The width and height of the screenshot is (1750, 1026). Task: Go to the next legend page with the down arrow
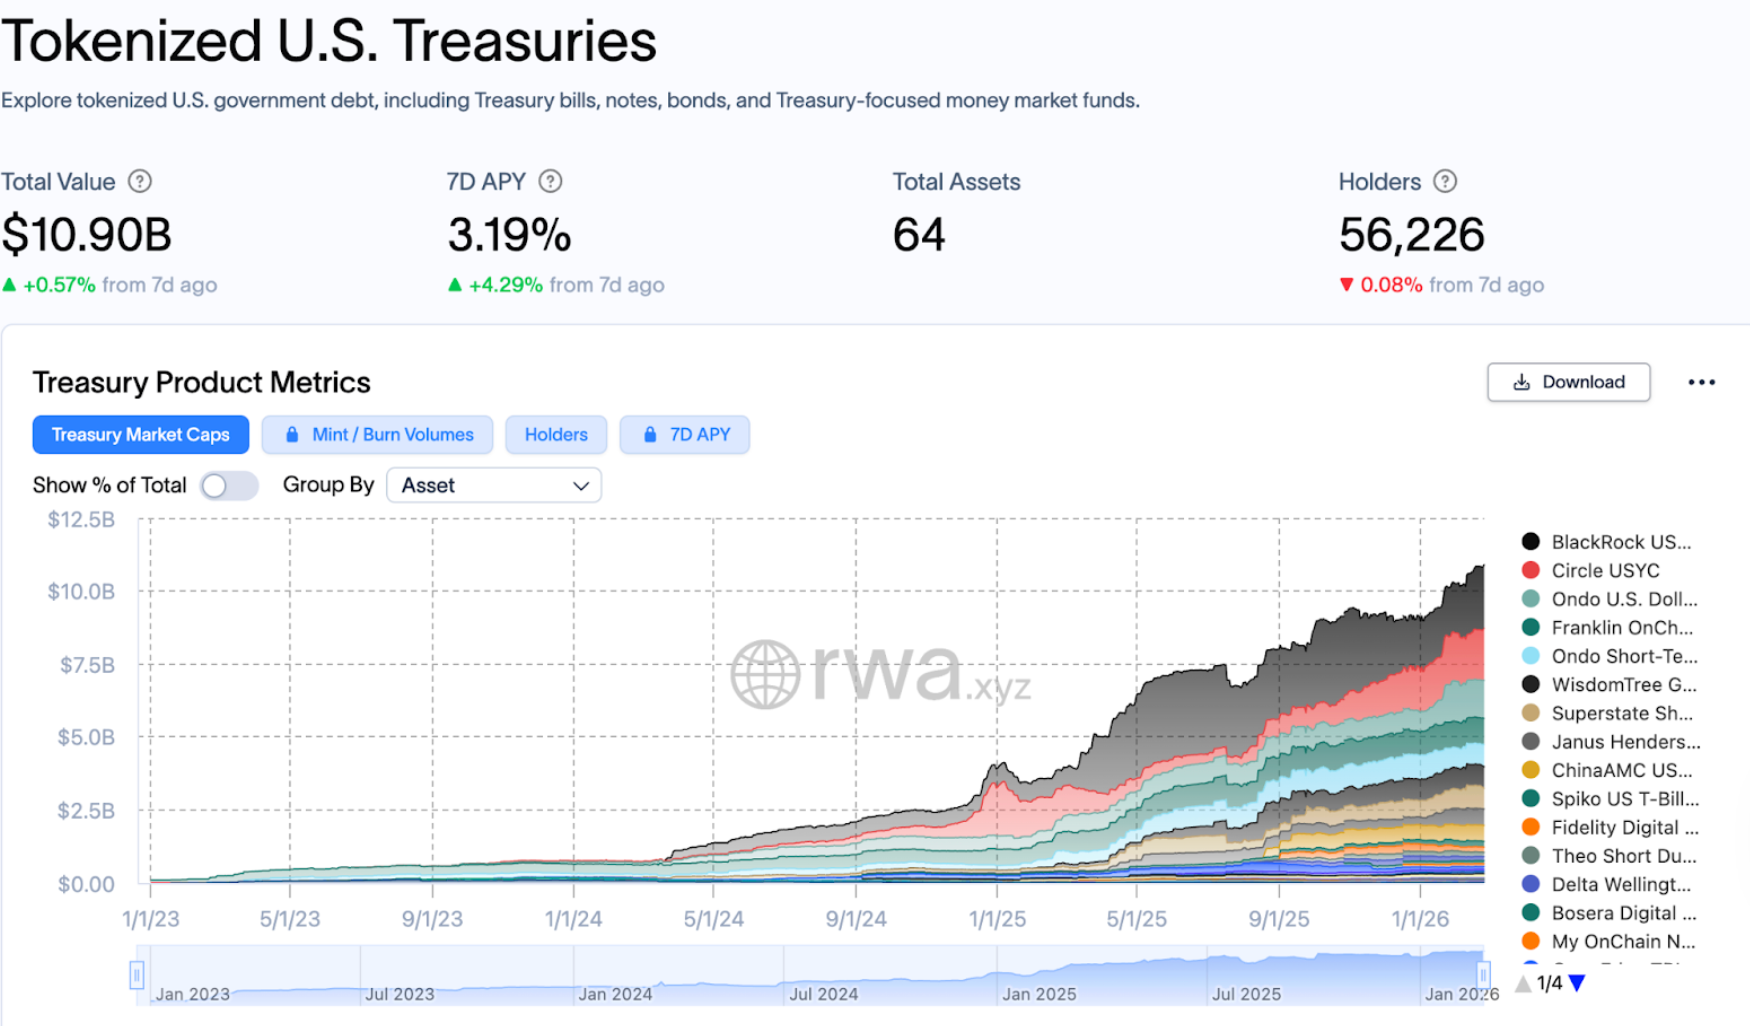(1578, 983)
